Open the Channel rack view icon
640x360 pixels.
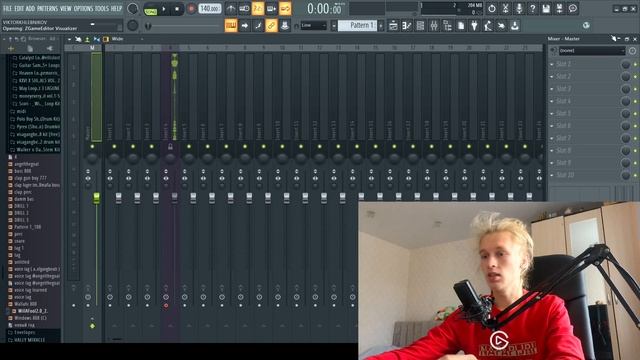(x=420, y=26)
